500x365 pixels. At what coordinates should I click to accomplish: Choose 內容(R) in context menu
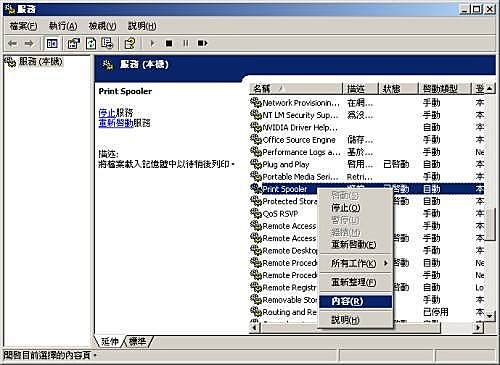point(355,301)
